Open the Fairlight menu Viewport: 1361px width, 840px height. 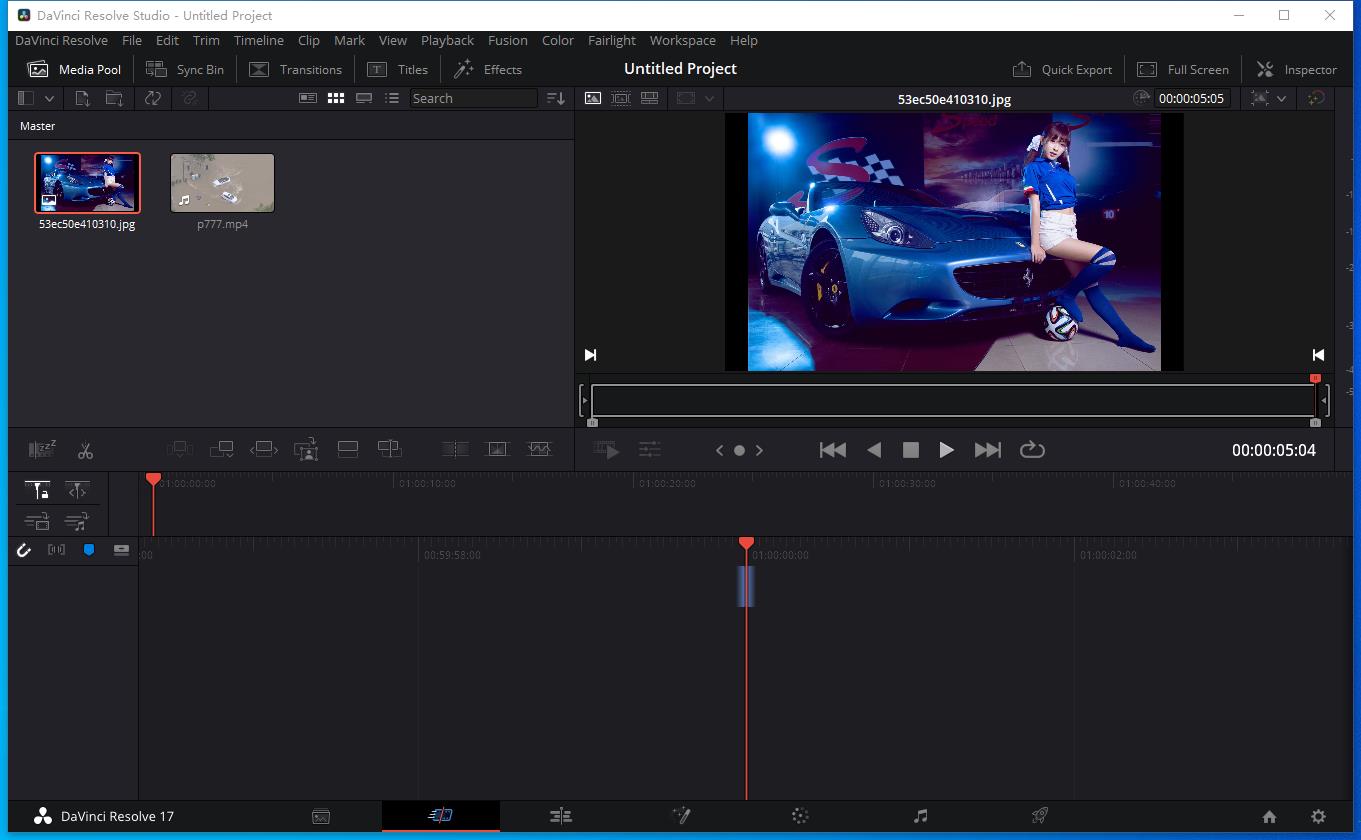tap(611, 40)
